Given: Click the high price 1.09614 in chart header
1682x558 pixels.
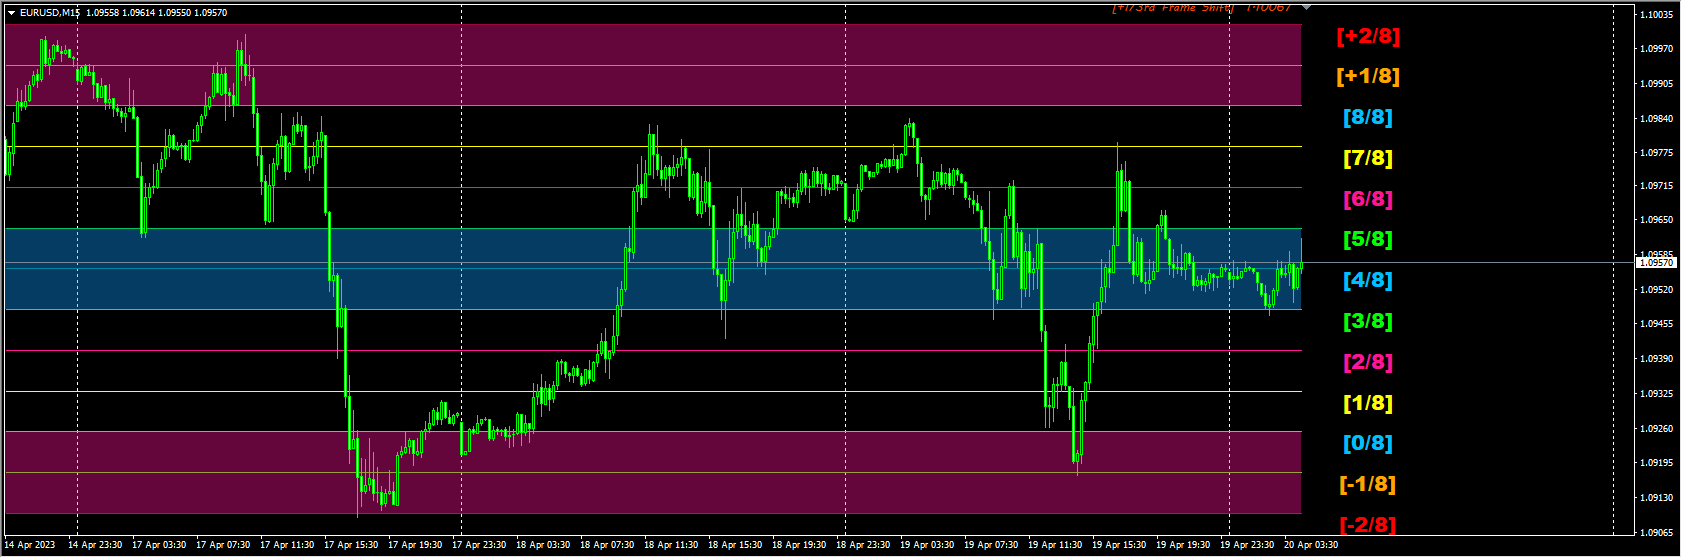Looking at the screenshot, I should click(x=138, y=13).
